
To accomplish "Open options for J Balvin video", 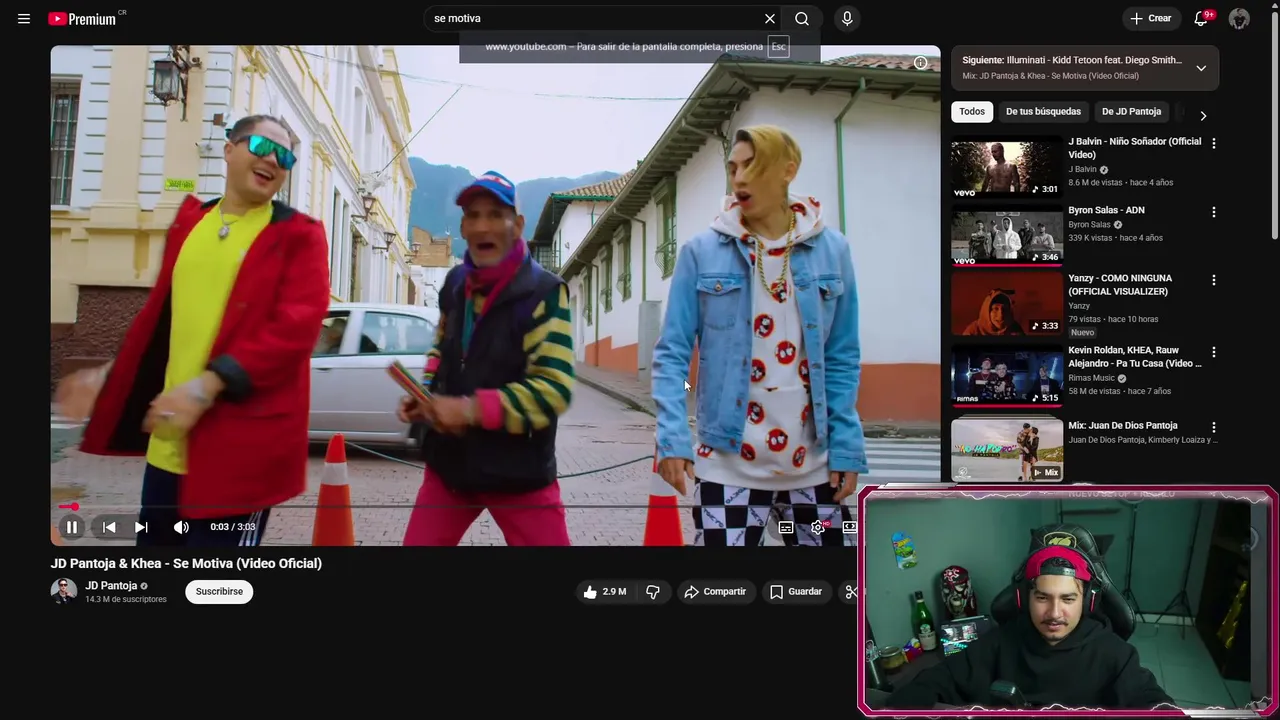I will [1214, 144].
